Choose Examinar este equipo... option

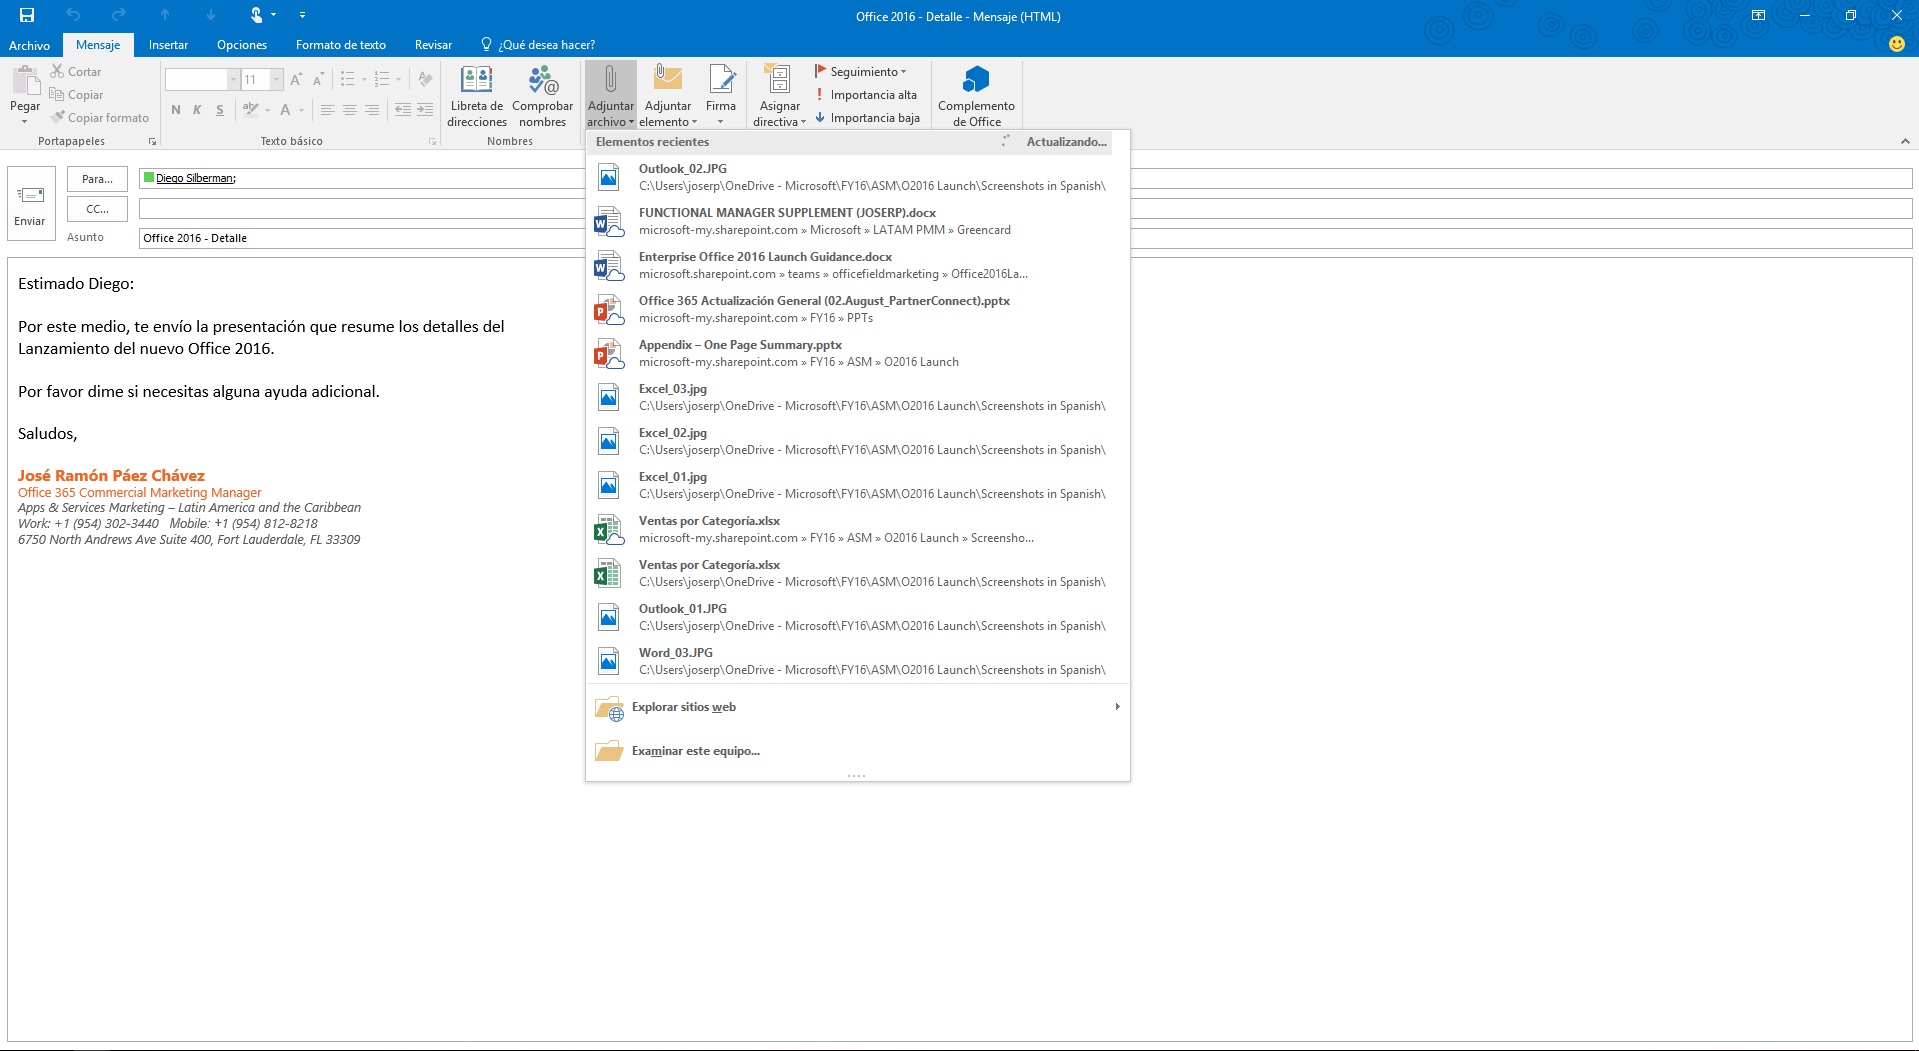pyautogui.click(x=858, y=751)
